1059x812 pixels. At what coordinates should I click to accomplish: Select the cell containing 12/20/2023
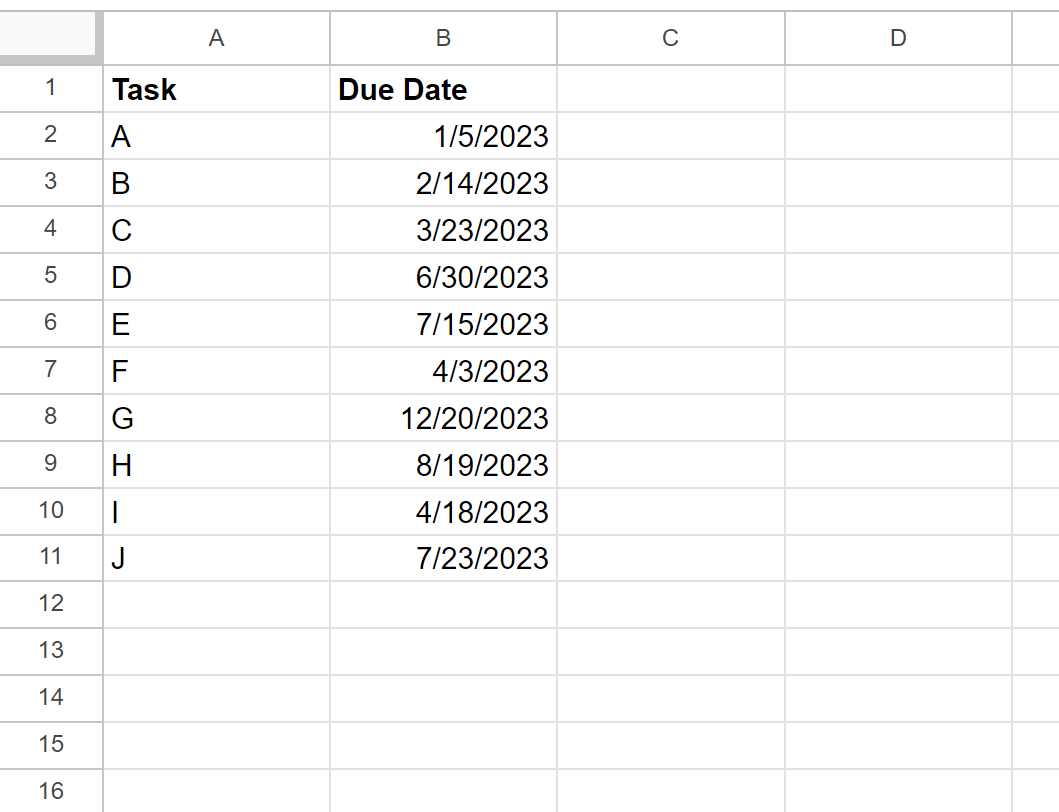click(x=443, y=418)
